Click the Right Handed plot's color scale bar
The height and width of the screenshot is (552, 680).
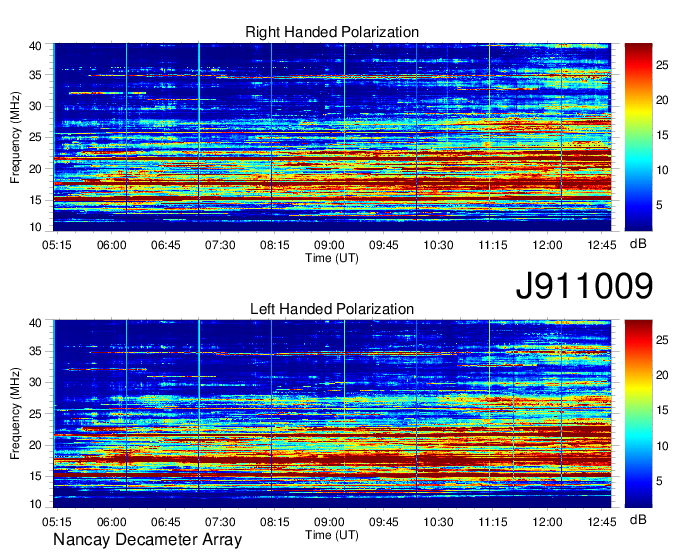click(x=638, y=137)
